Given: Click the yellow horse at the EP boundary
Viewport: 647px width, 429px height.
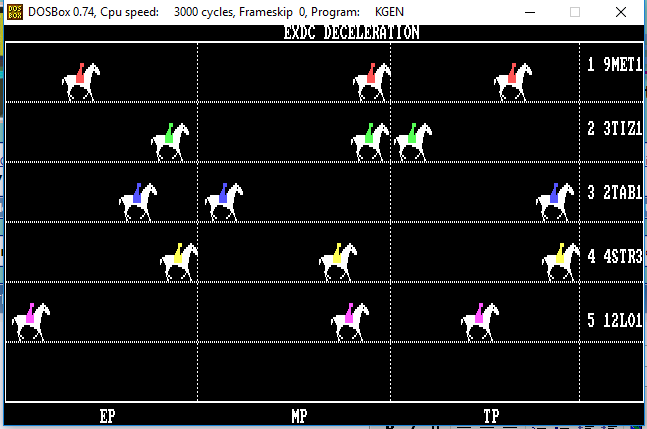Looking at the screenshot, I should [179, 262].
